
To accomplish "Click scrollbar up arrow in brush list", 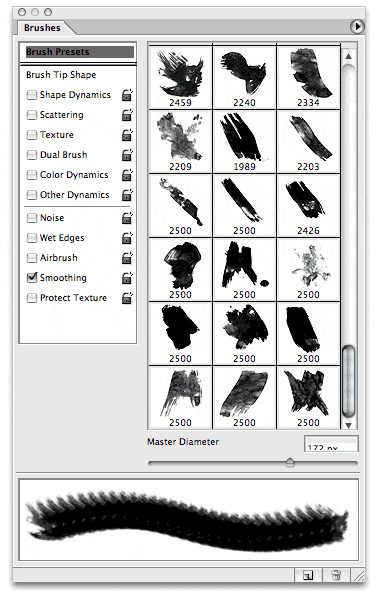I will [x=348, y=56].
